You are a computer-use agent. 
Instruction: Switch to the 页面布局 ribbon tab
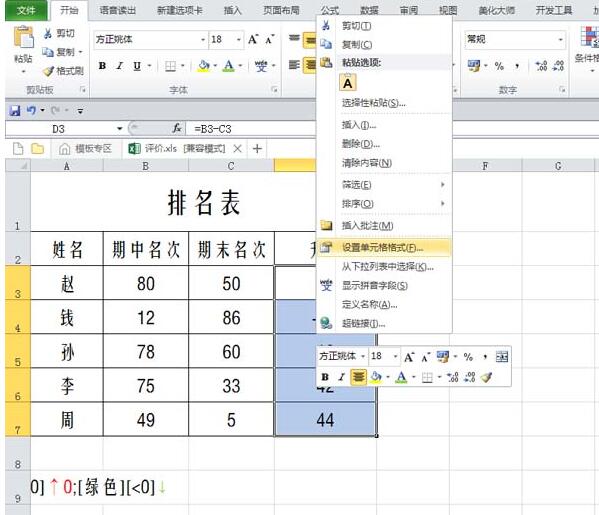[x=281, y=10]
